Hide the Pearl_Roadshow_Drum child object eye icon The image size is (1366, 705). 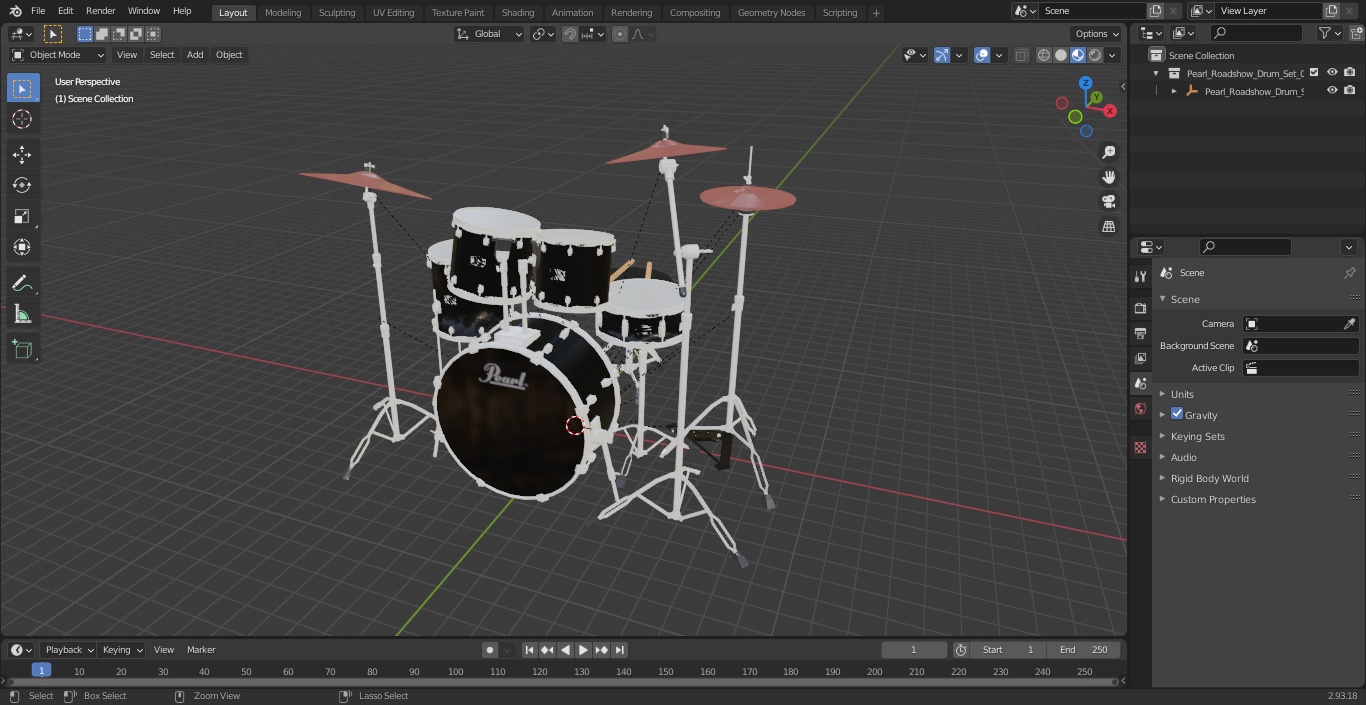pyautogui.click(x=1332, y=91)
